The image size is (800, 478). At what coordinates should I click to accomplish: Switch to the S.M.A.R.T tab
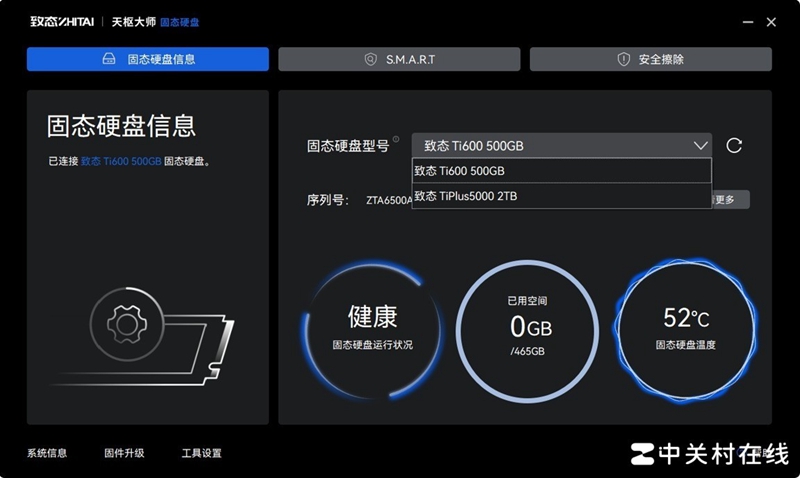399,59
